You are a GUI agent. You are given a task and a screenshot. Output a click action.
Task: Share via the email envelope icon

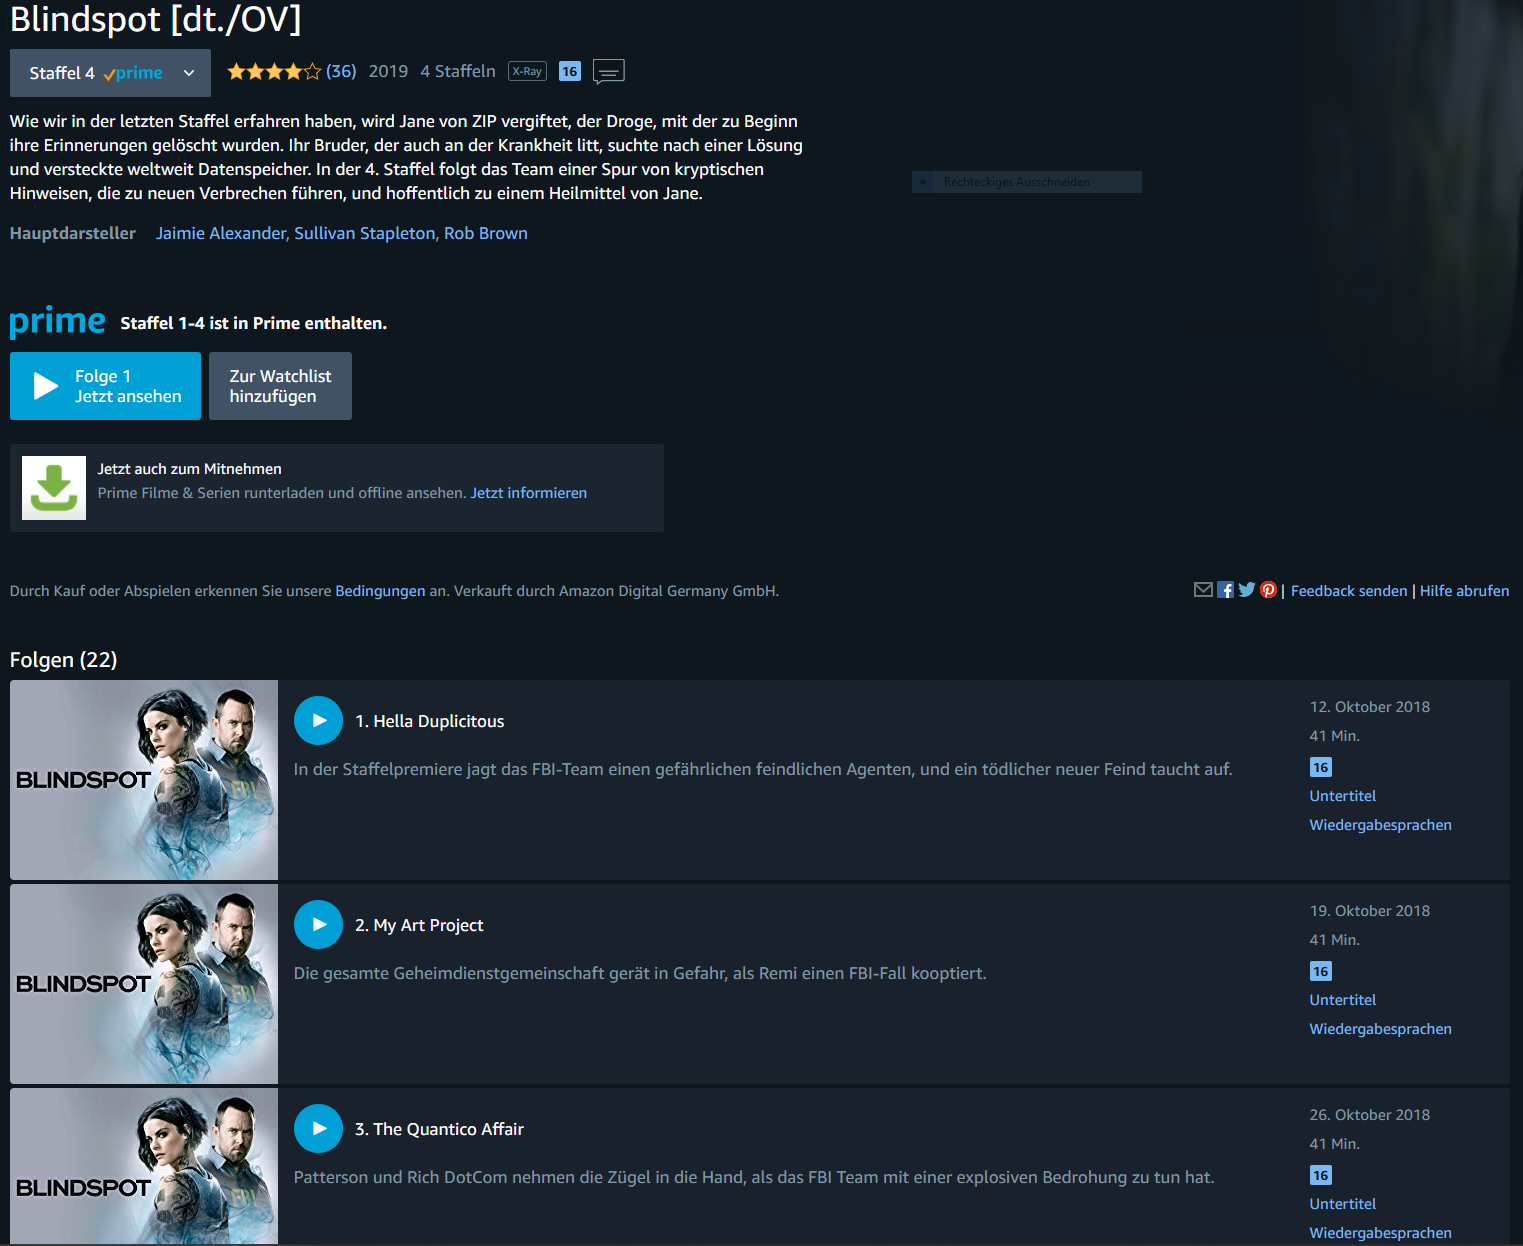point(1203,590)
